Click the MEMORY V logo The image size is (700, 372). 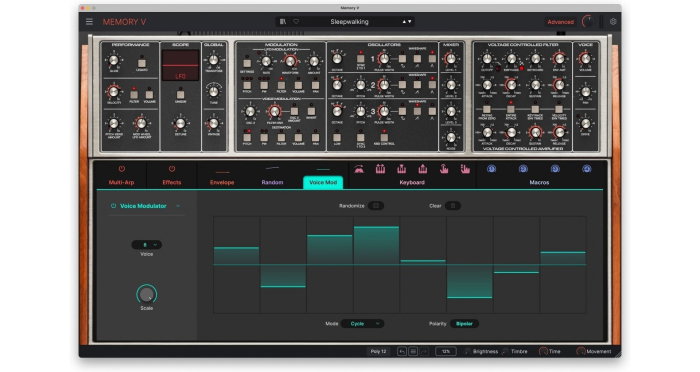click(124, 21)
